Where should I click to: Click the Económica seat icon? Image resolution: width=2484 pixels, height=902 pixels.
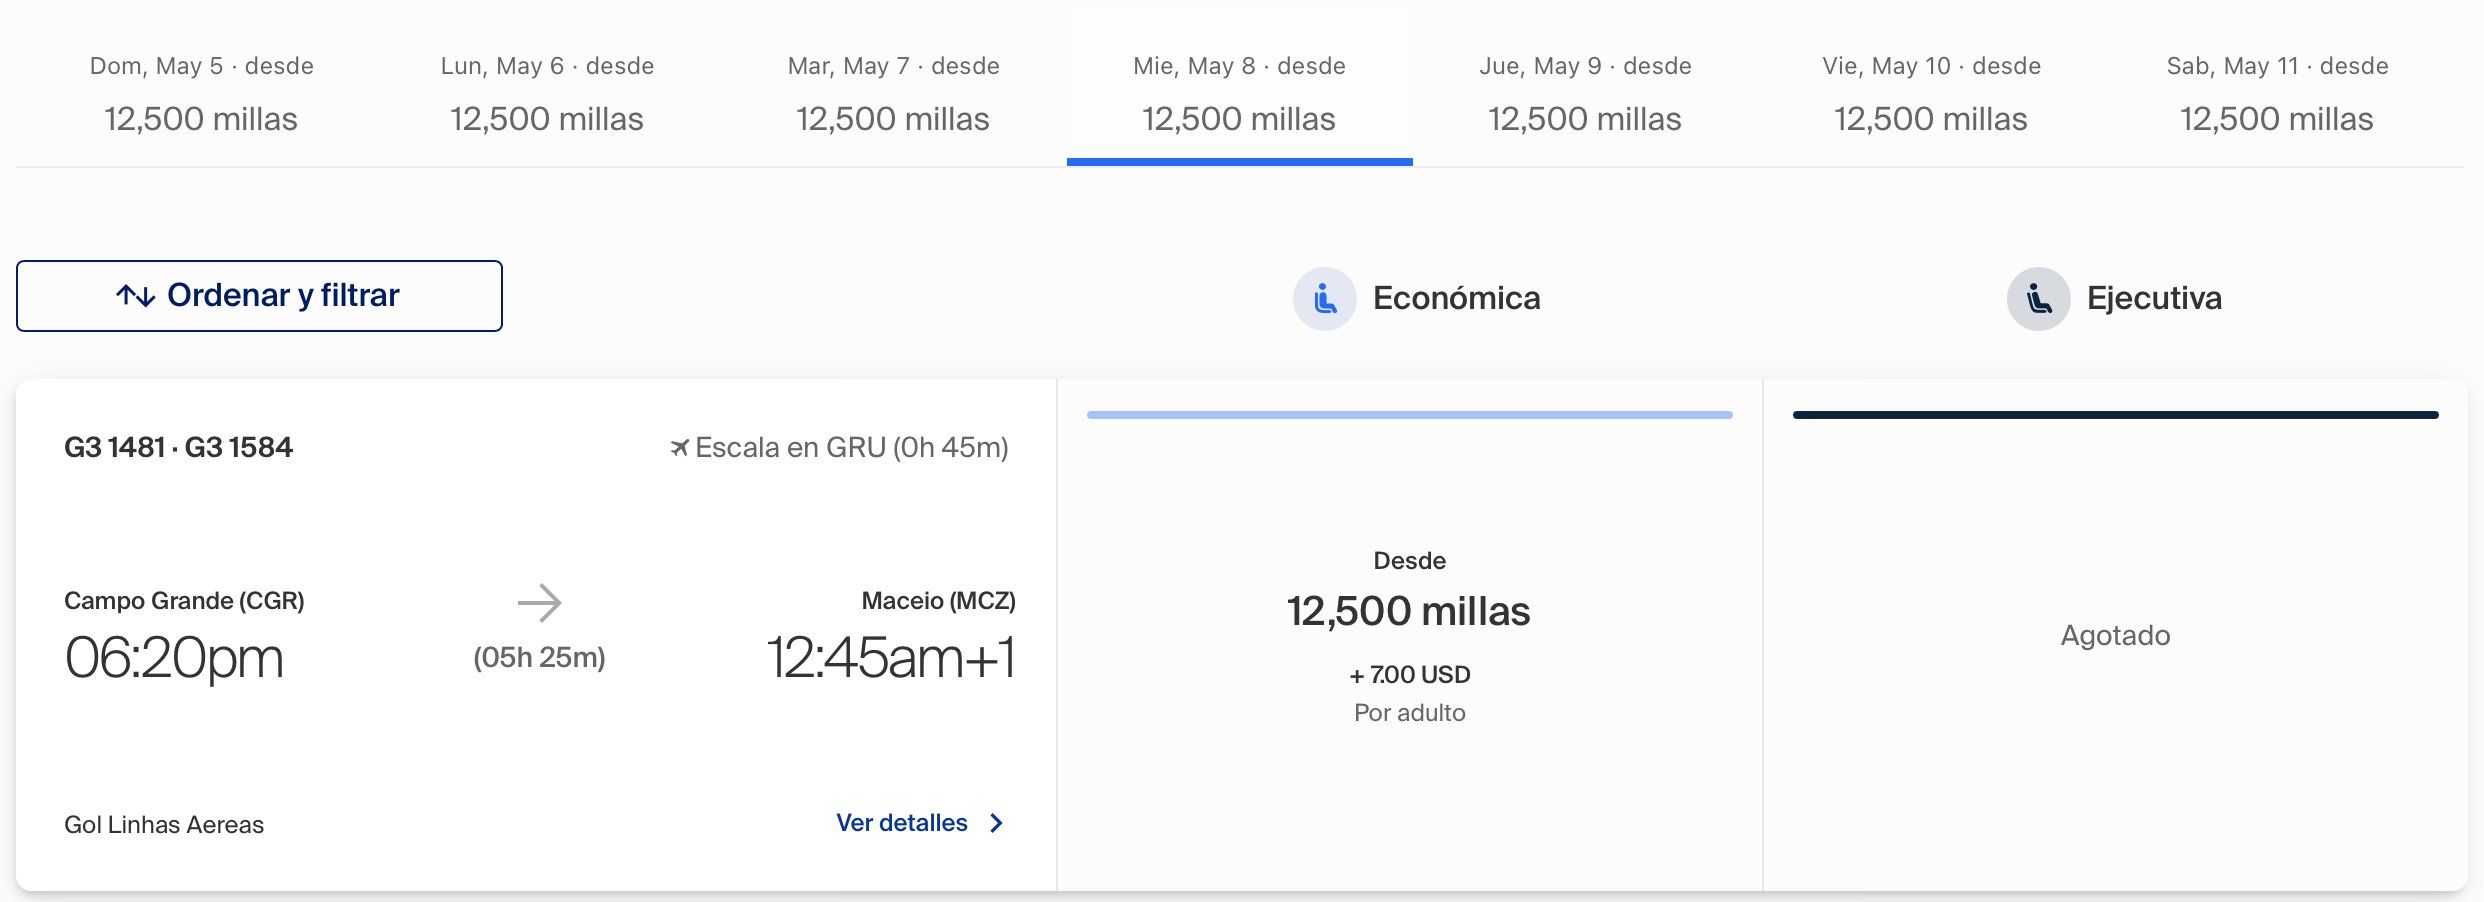click(x=1324, y=298)
